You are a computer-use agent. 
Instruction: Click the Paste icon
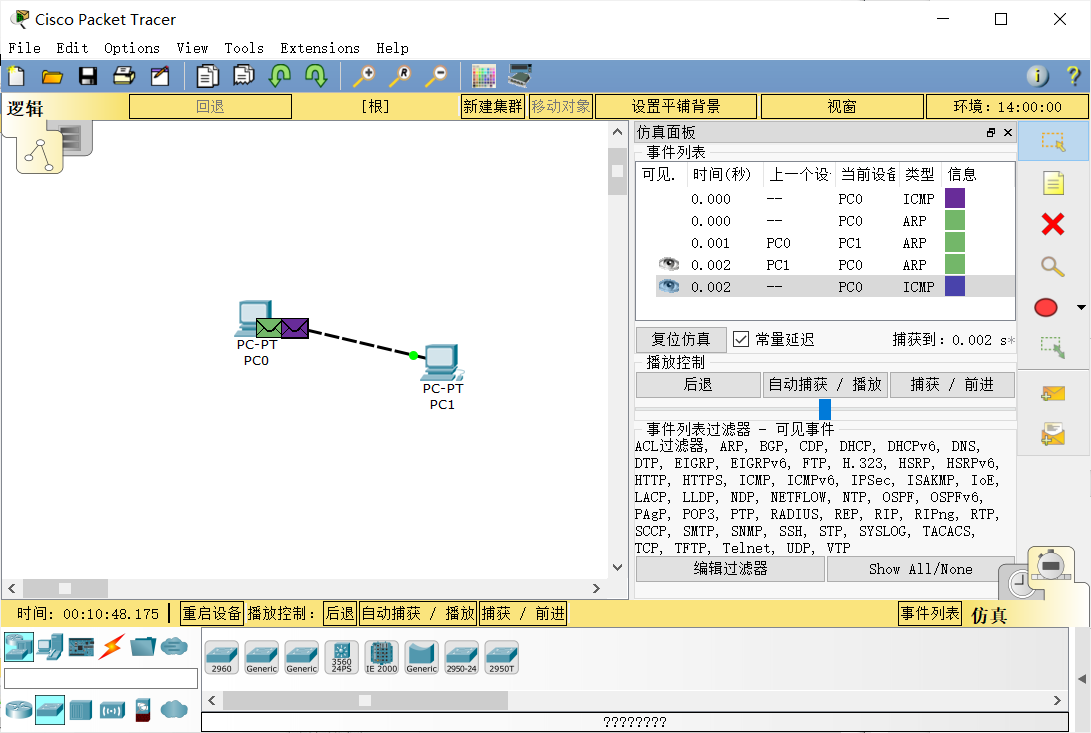(x=244, y=75)
